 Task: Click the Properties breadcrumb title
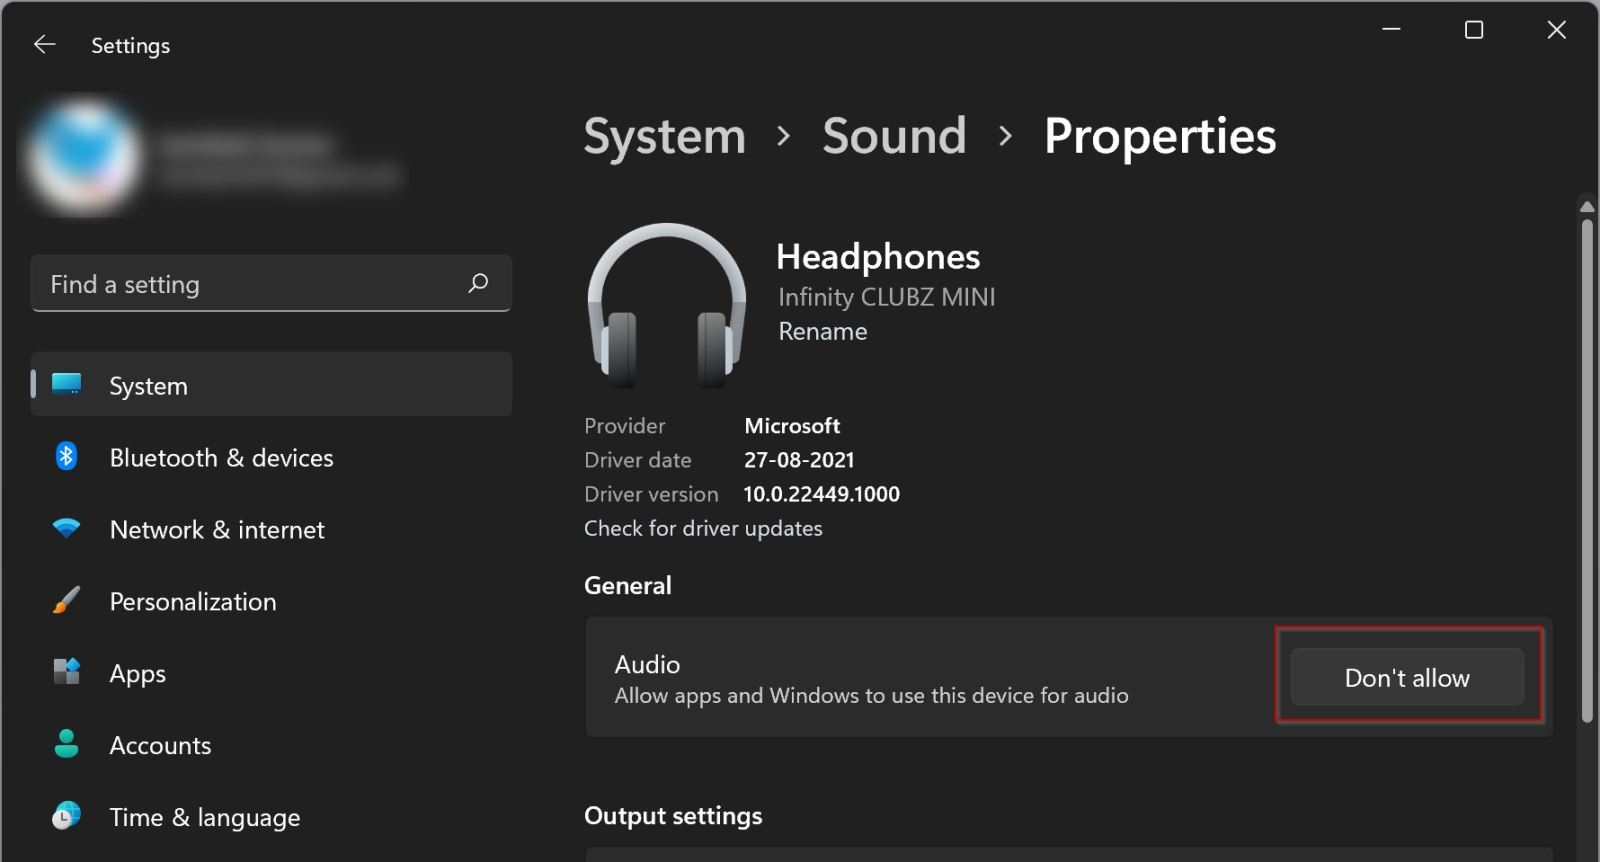pyautogui.click(x=1160, y=136)
